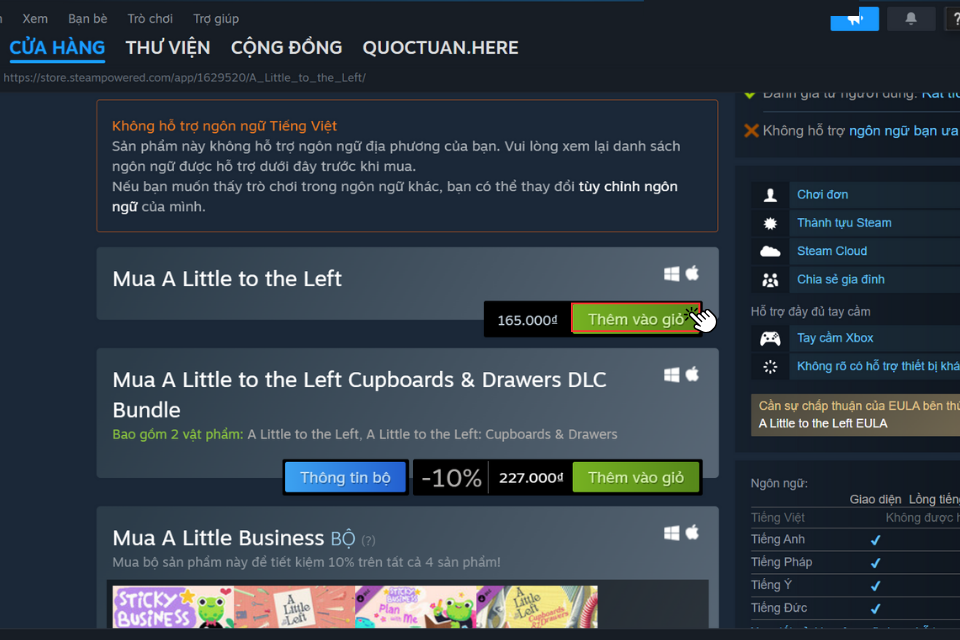Click the Steam Cloud icon
This screenshot has width=960, height=640.
tap(770, 251)
